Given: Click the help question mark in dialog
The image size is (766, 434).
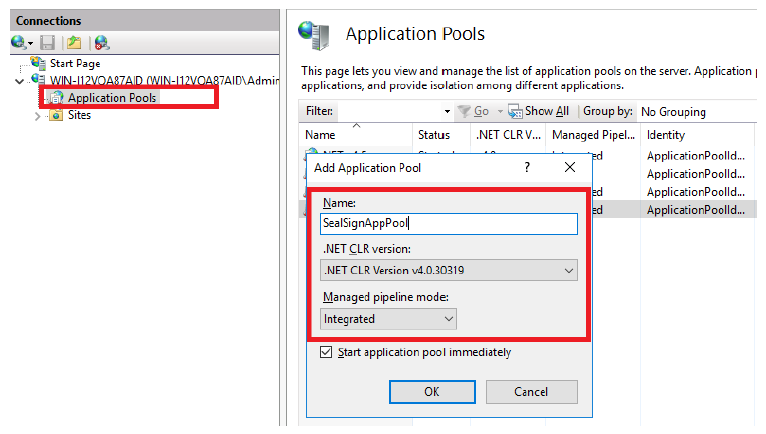Looking at the screenshot, I should [527, 168].
